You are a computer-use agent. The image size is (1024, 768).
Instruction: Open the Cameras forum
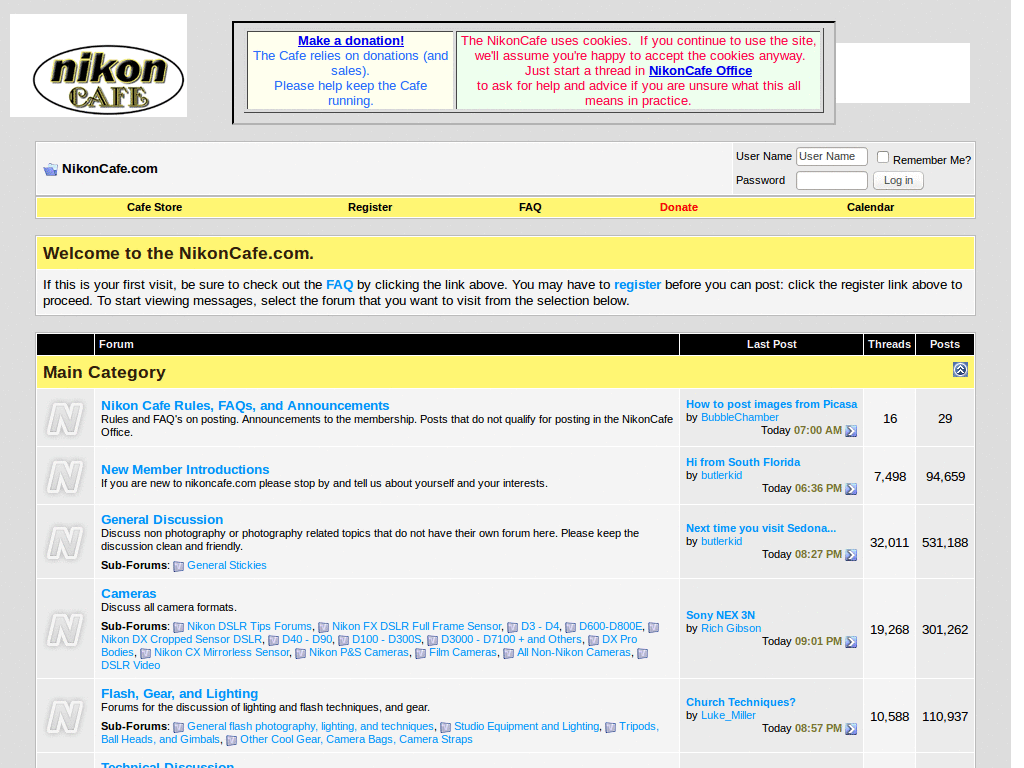pyautogui.click(x=129, y=594)
